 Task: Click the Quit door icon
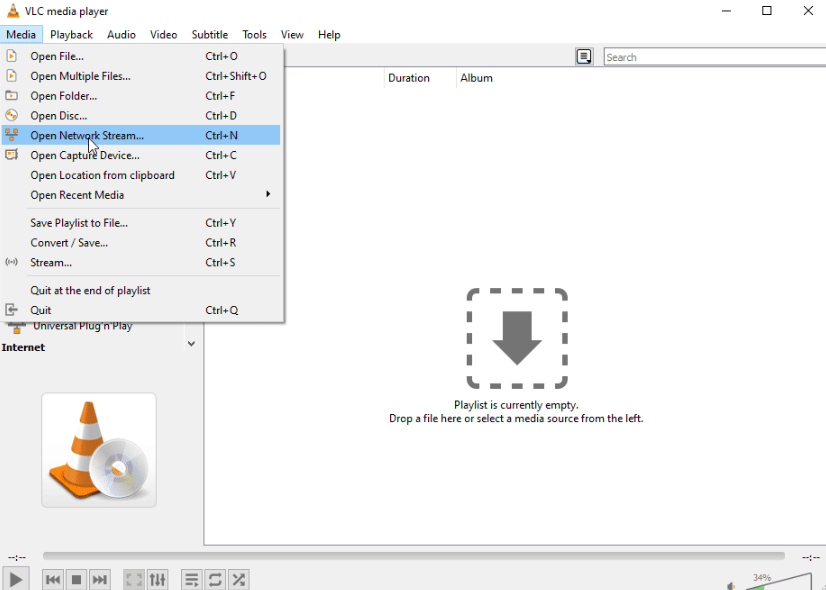click(12, 310)
